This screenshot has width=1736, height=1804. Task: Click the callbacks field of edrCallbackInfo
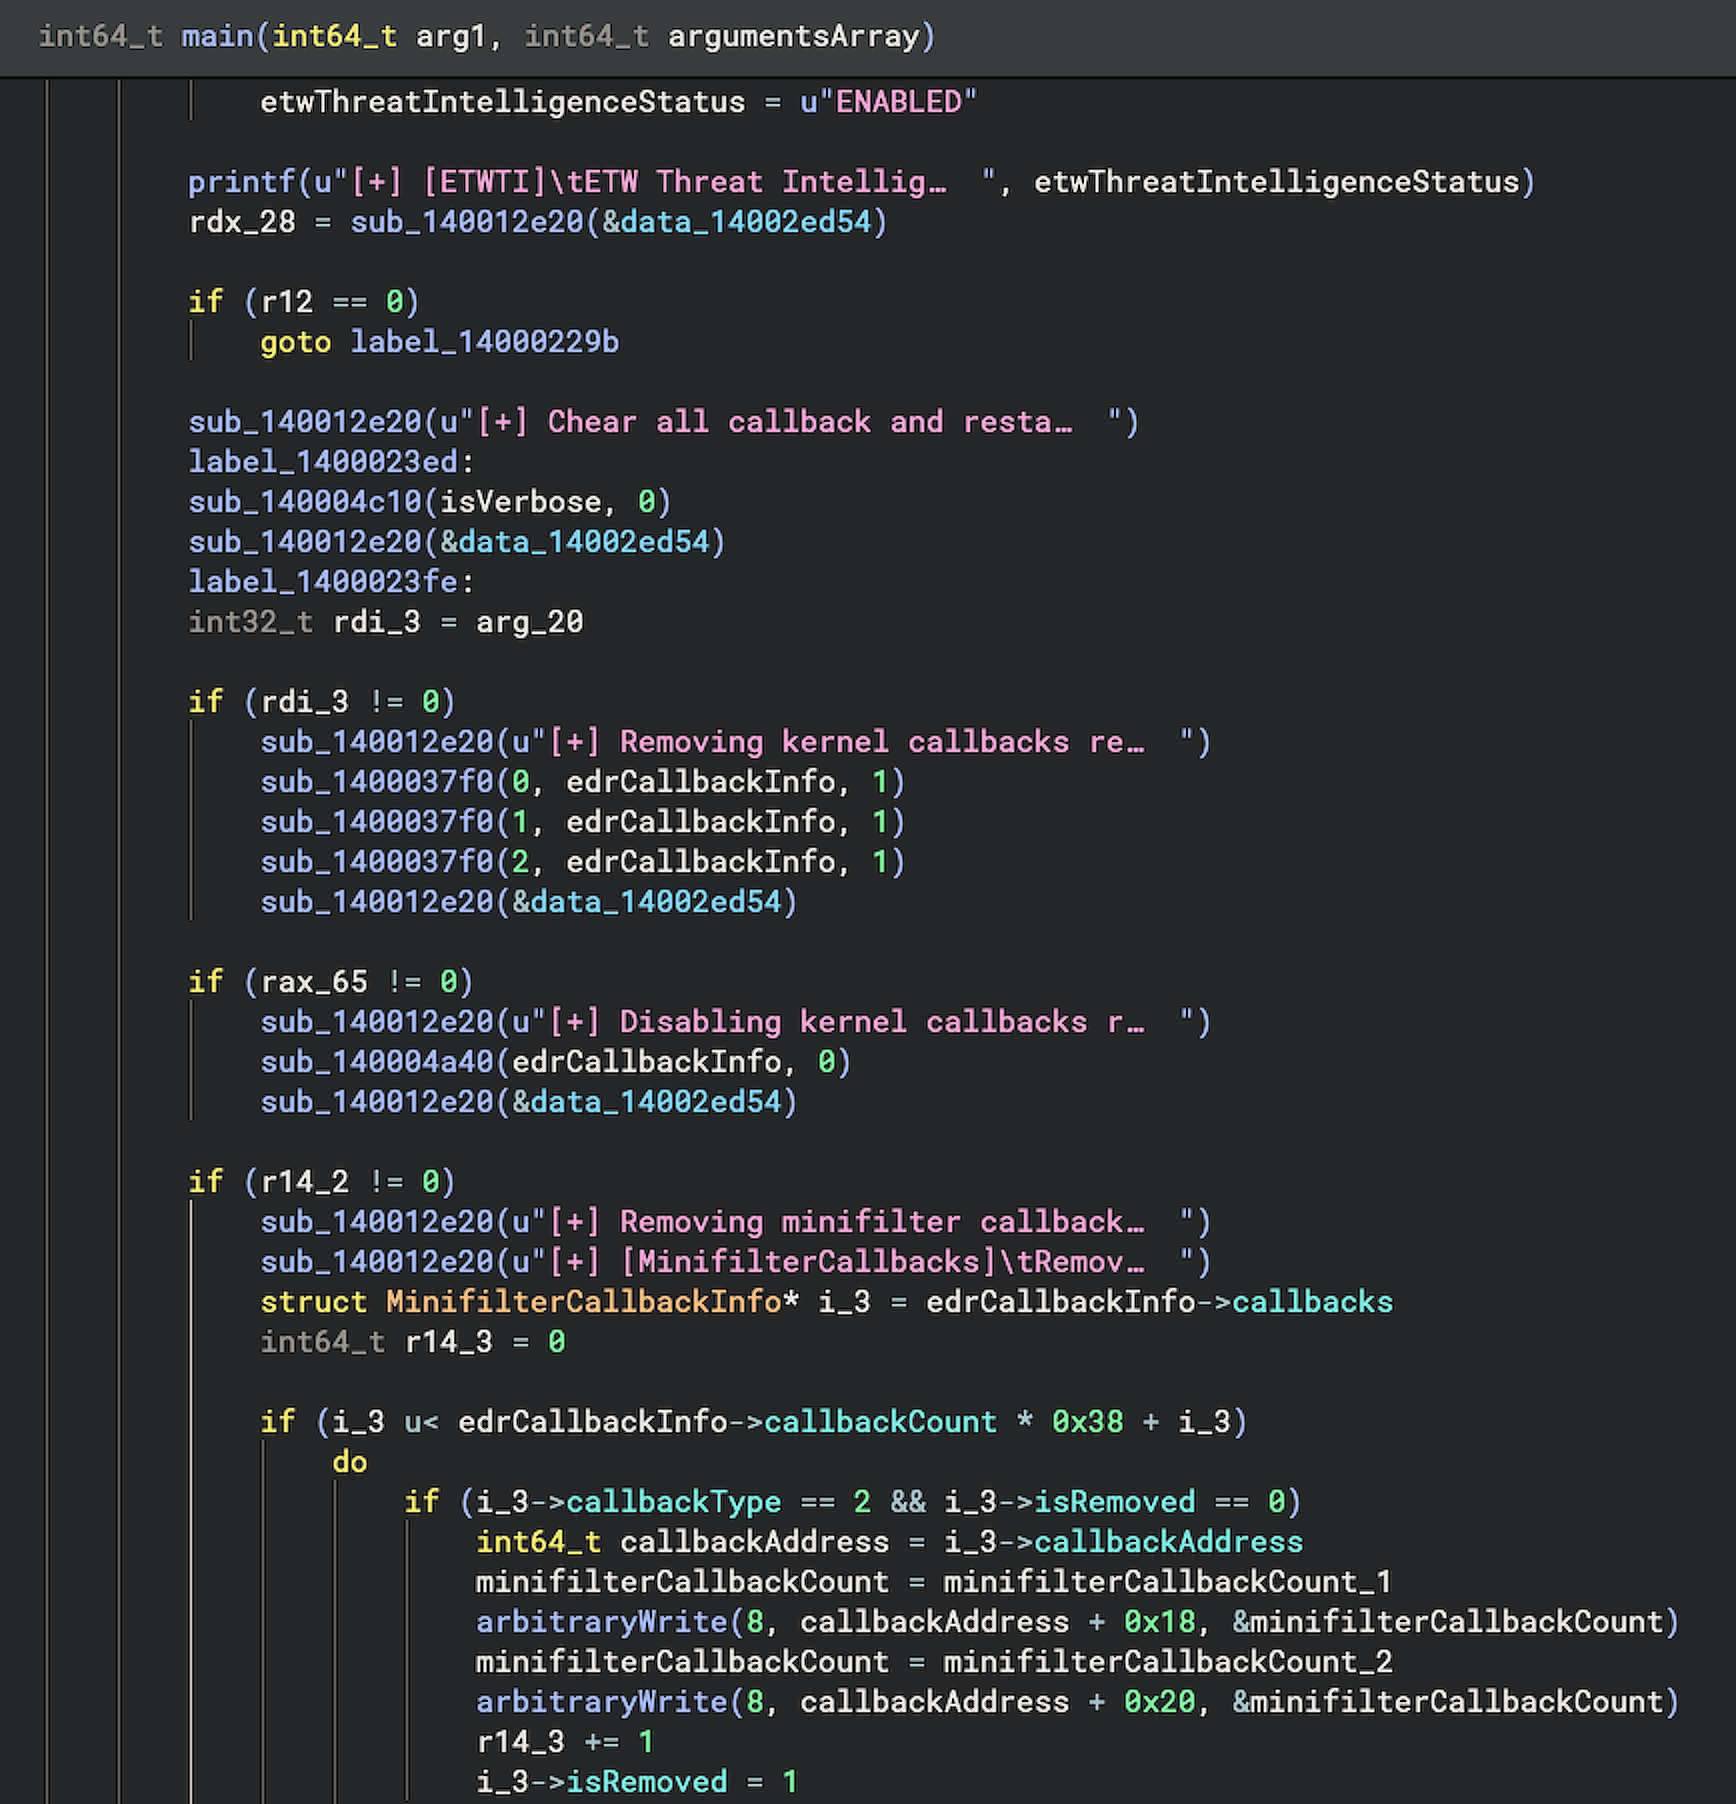click(1312, 1302)
